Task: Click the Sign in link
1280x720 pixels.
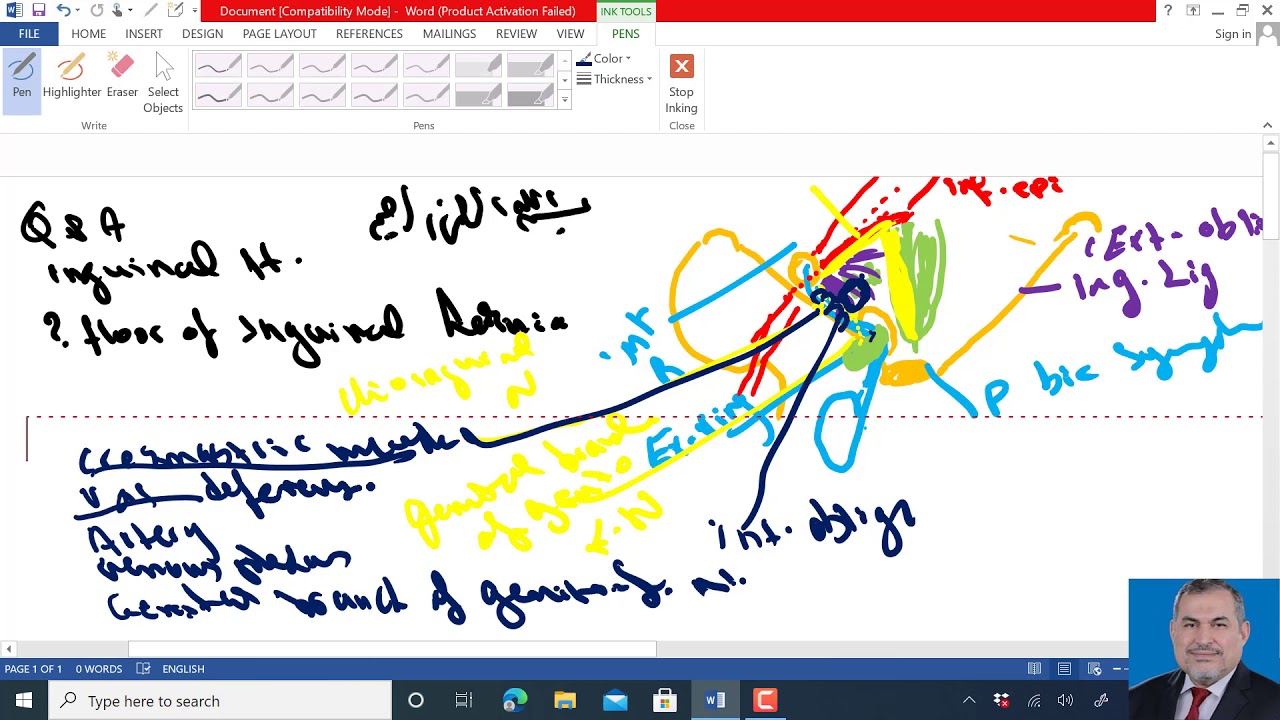Action: click(x=1232, y=34)
